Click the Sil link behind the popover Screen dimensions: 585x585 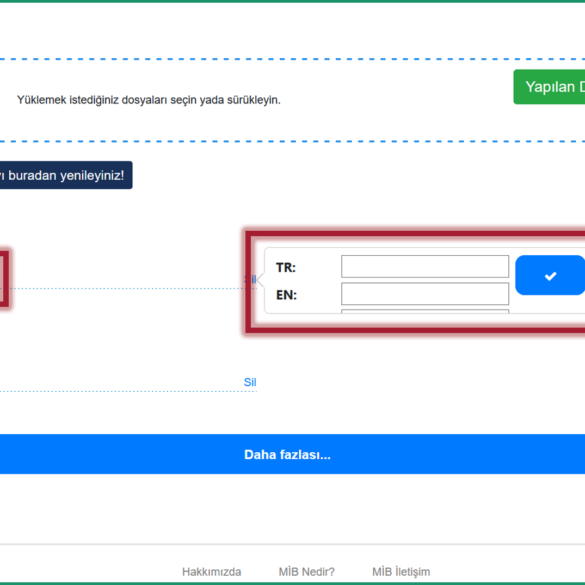[x=250, y=279]
